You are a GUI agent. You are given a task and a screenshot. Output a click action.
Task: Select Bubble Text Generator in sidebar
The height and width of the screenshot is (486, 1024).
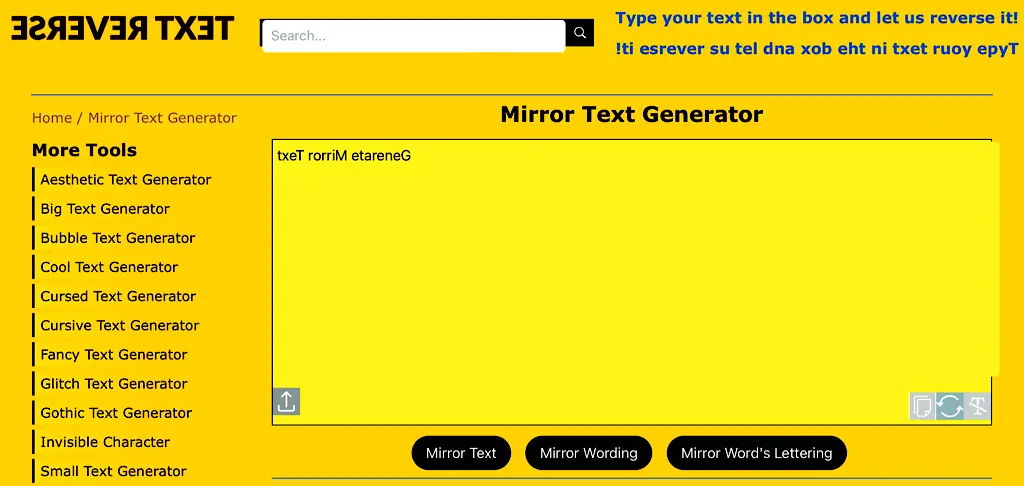(118, 238)
